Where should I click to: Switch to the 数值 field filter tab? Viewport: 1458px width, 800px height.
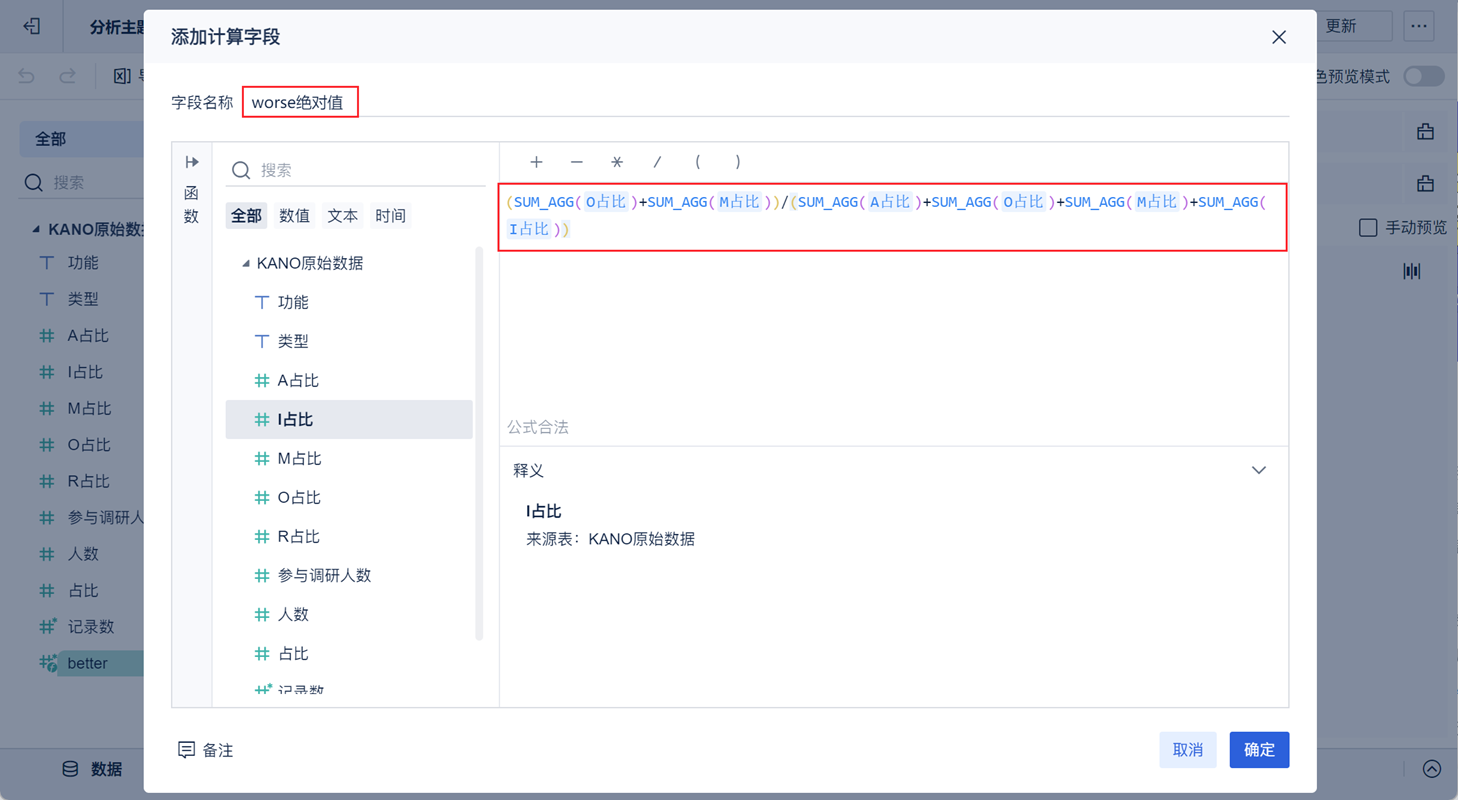tap(294, 215)
